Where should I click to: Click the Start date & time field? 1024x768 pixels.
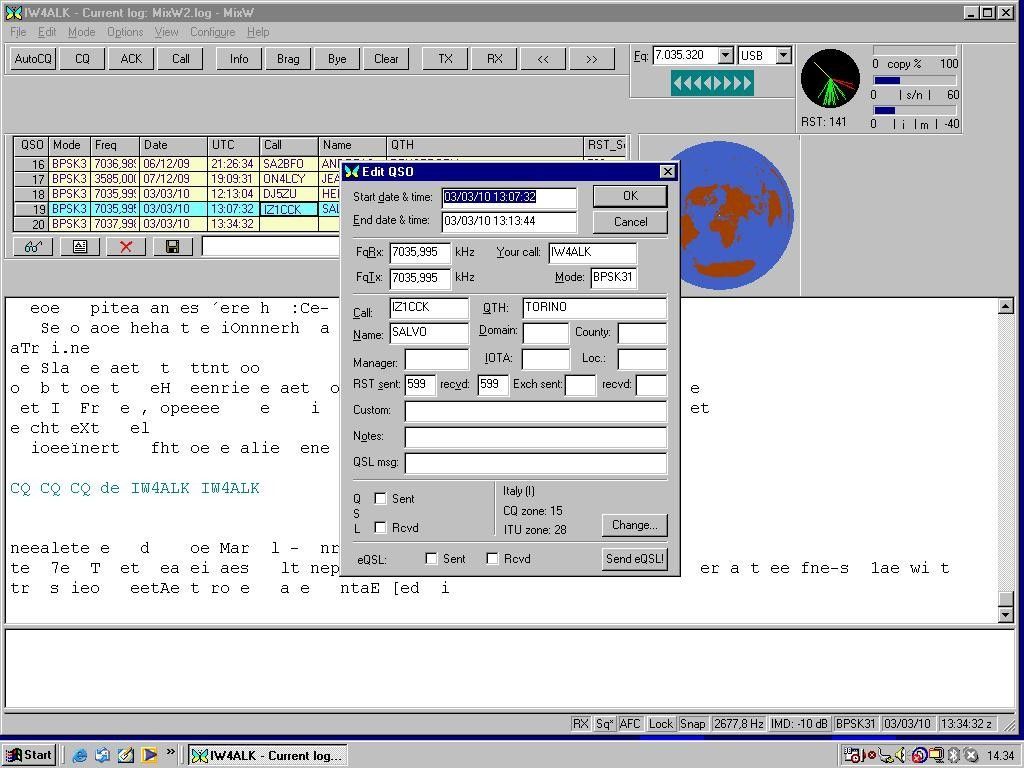click(x=509, y=197)
